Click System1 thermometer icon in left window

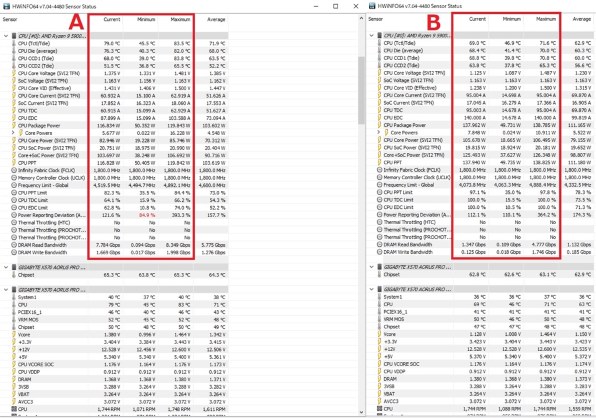pos(14,297)
